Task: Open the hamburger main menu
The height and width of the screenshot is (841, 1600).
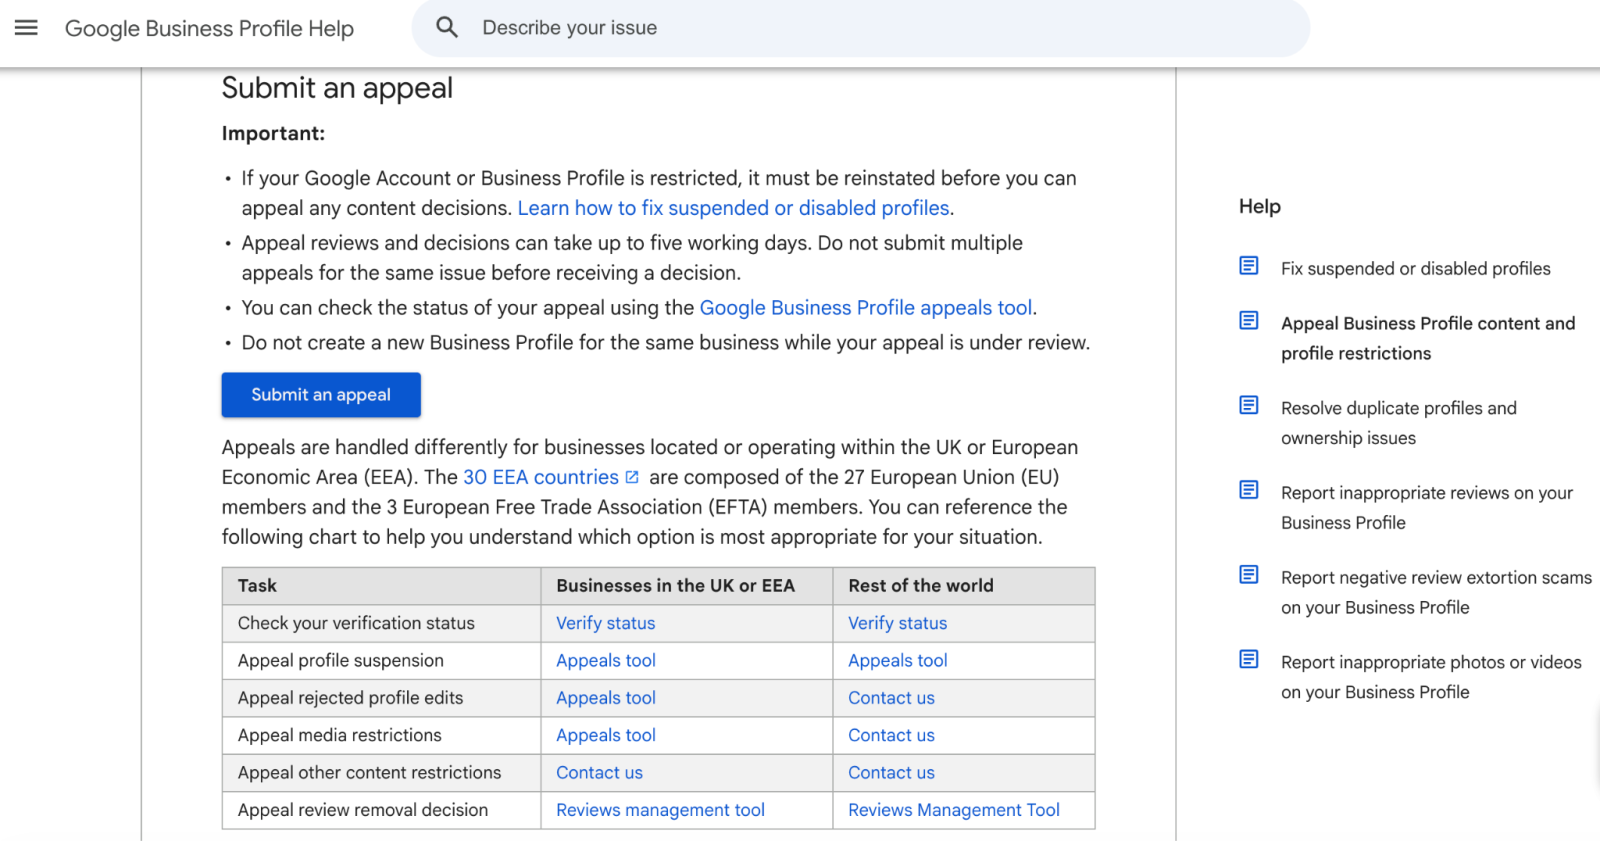Action: 26,28
